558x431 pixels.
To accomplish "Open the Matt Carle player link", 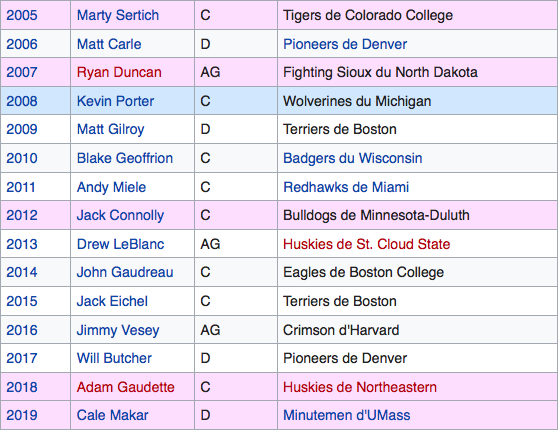I will point(109,44).
